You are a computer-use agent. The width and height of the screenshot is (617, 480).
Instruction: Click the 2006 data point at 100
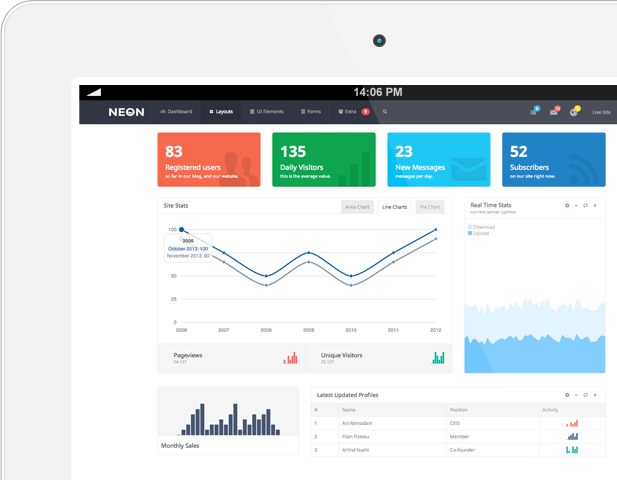tap(181, 229)
